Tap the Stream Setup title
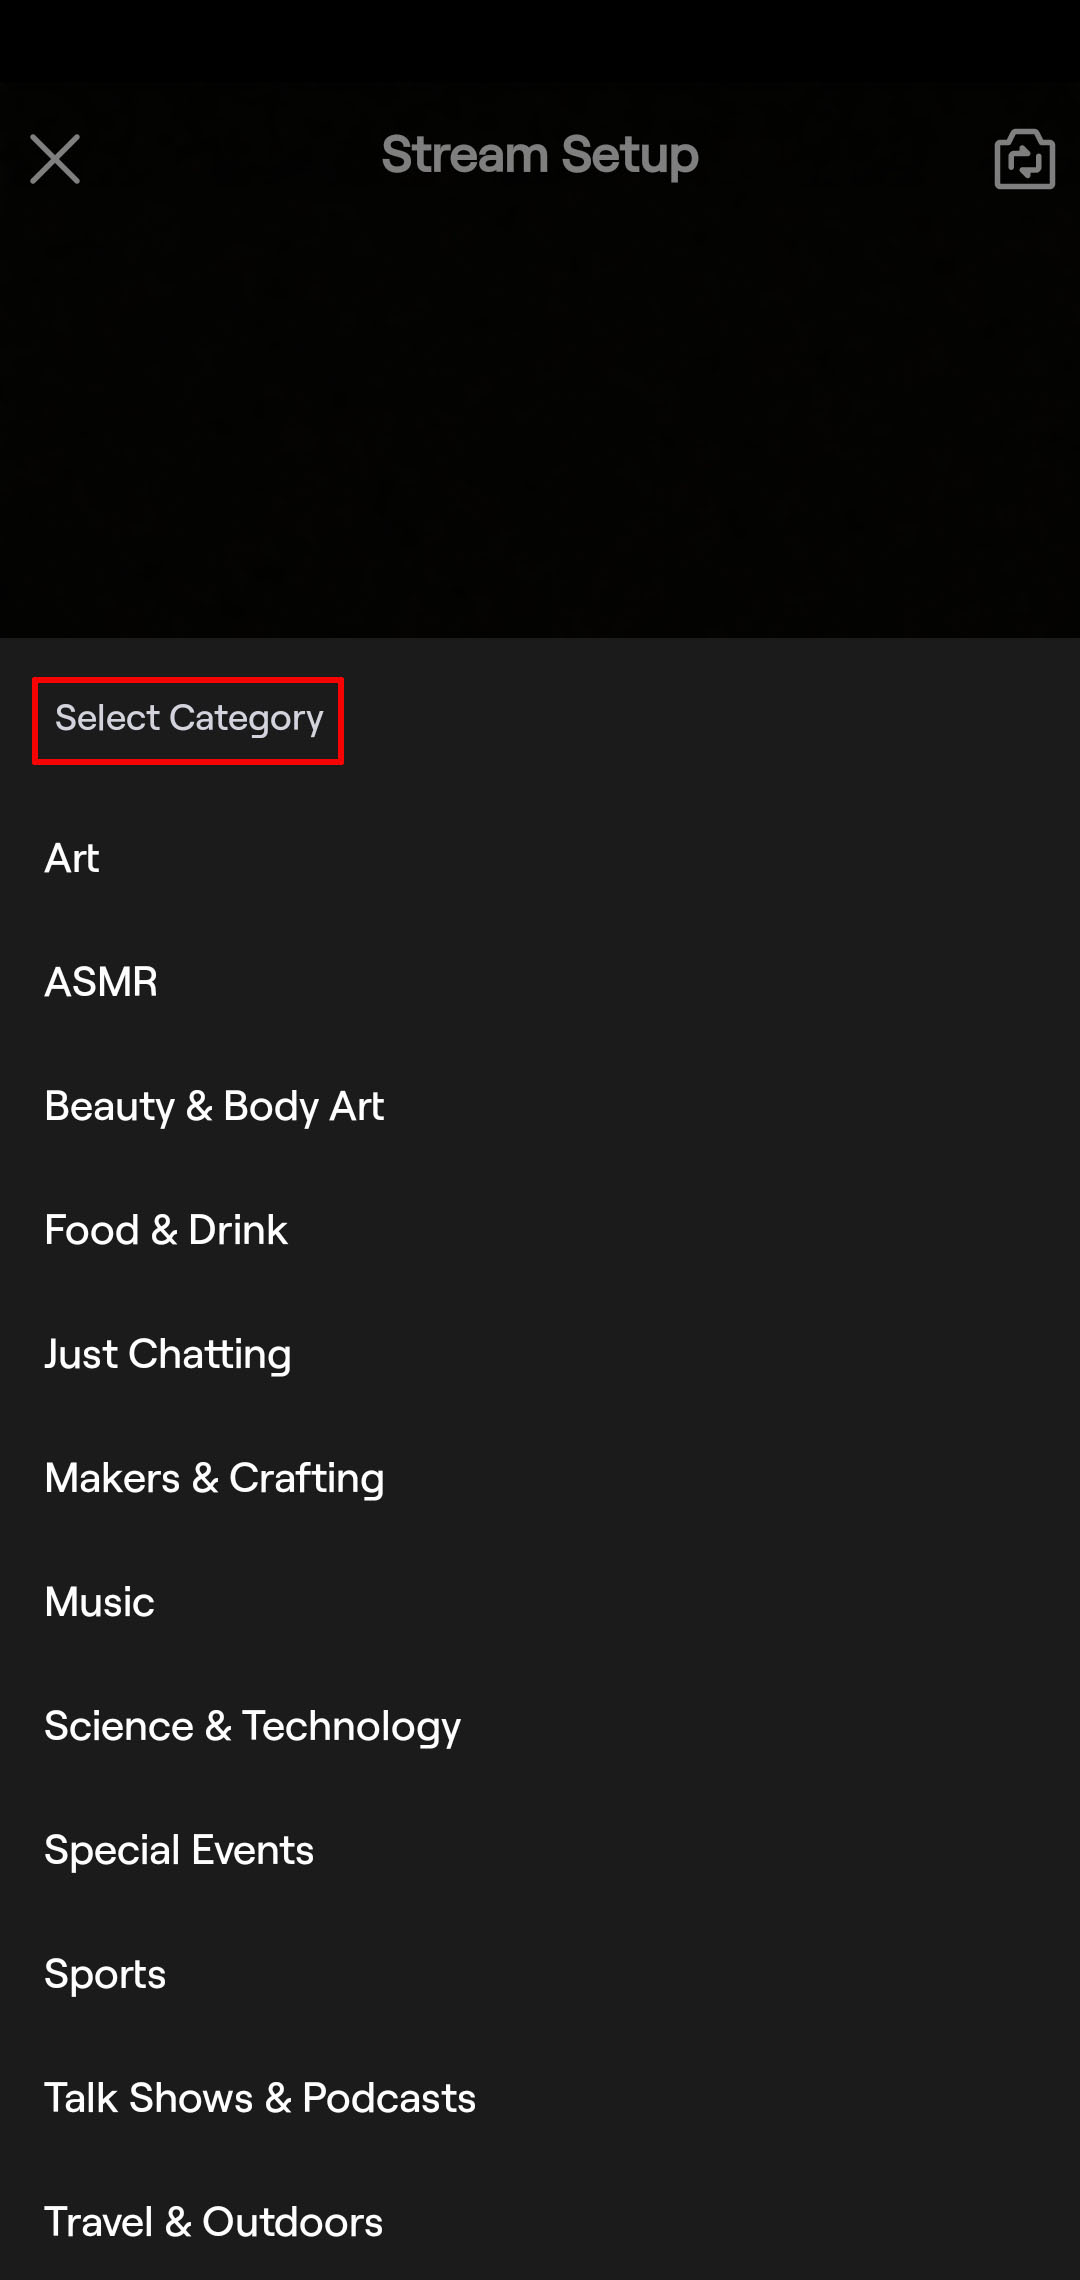The height and width of the screenshot is (2280, 1080). pyautogui.click(x=540, y=155)
